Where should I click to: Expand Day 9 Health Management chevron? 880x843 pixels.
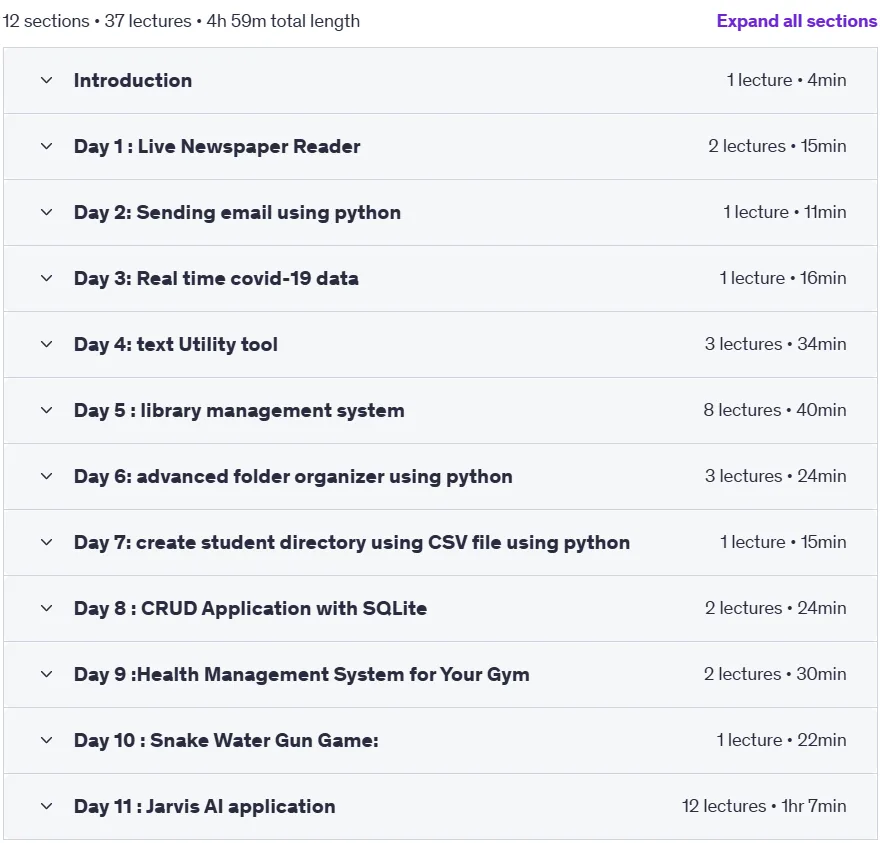pos(47,674)
